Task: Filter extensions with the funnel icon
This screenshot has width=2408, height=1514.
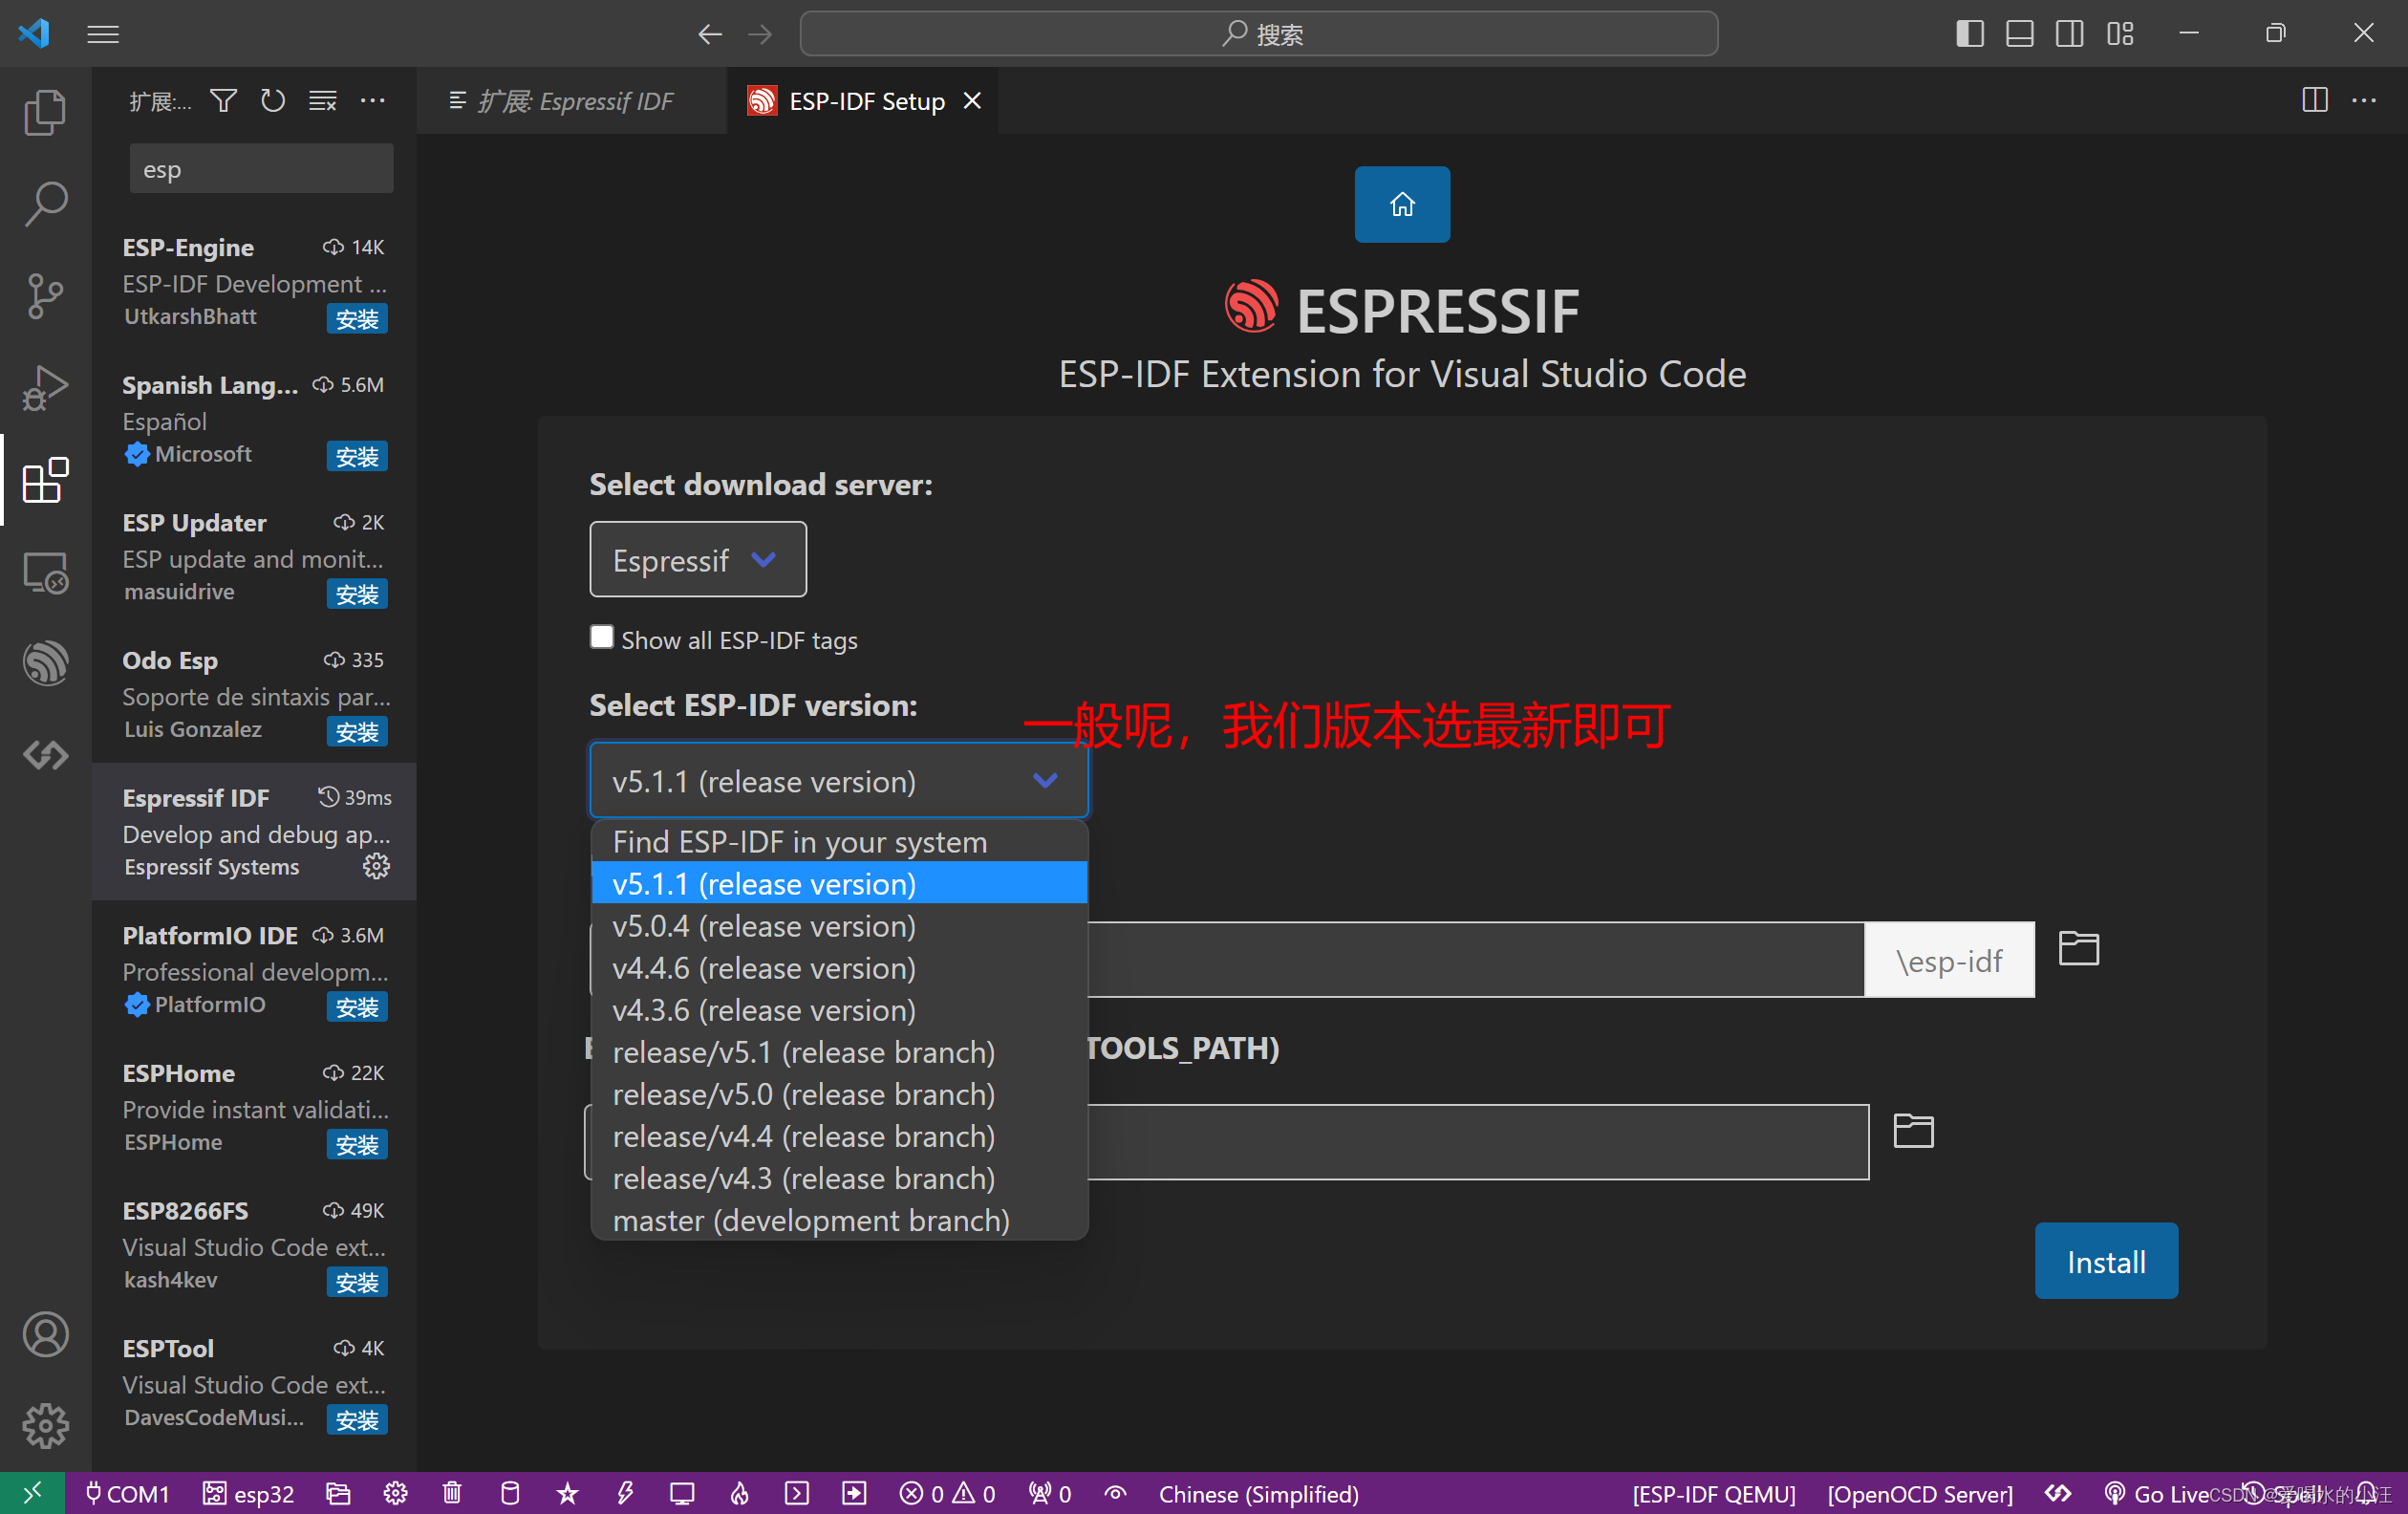Action: 224,101
